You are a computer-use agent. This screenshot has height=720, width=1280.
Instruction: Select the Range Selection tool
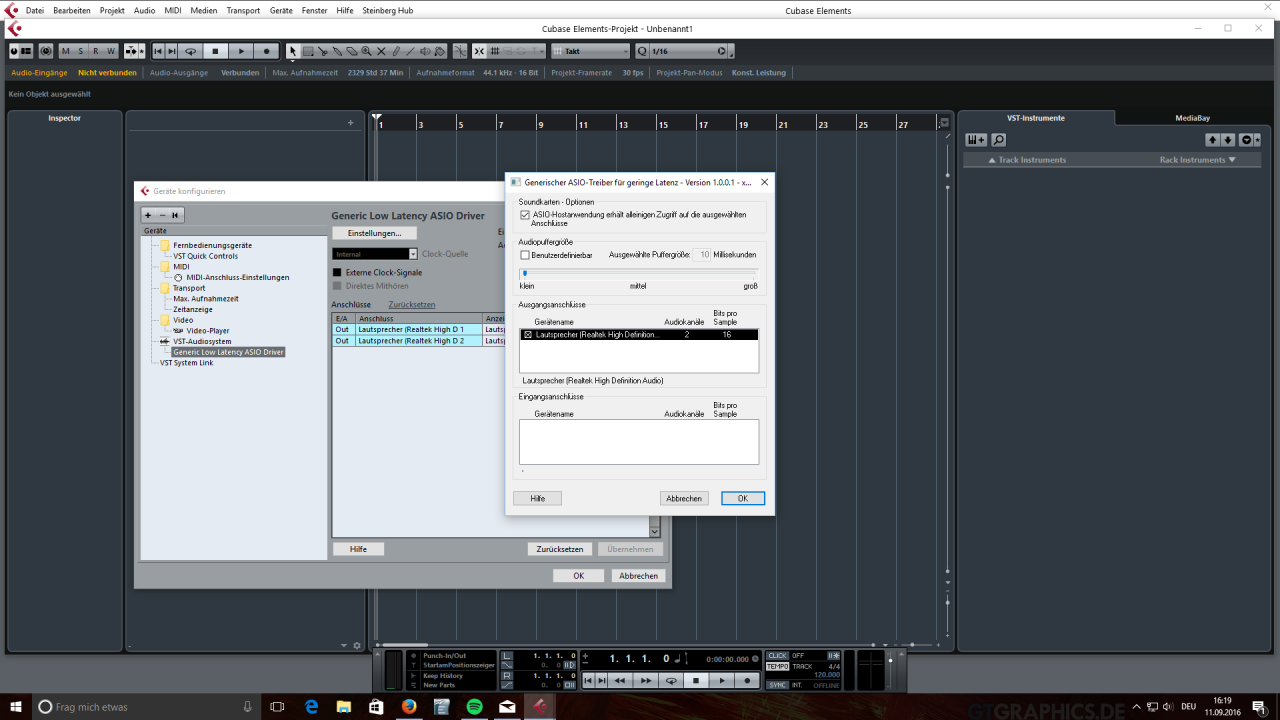pyautogui.click(x=308, y=51)
